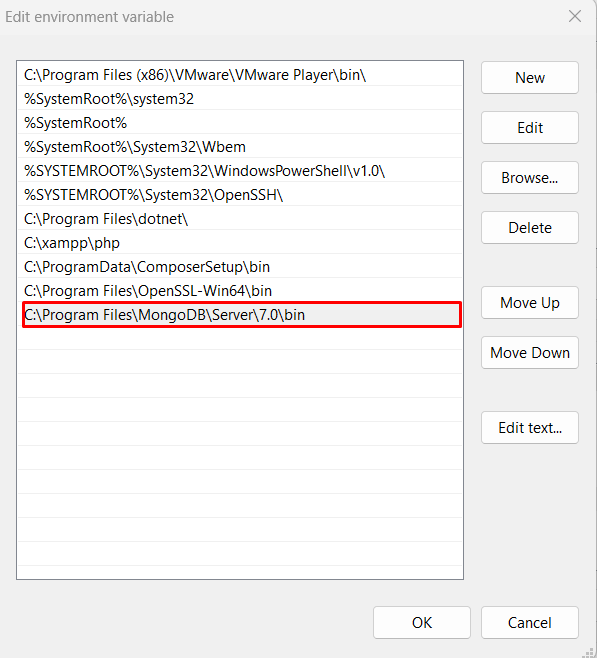Select the %SystemRoot%\system32 entry
Viewport: 597px width, 658px height.
(x=240, y=99)
